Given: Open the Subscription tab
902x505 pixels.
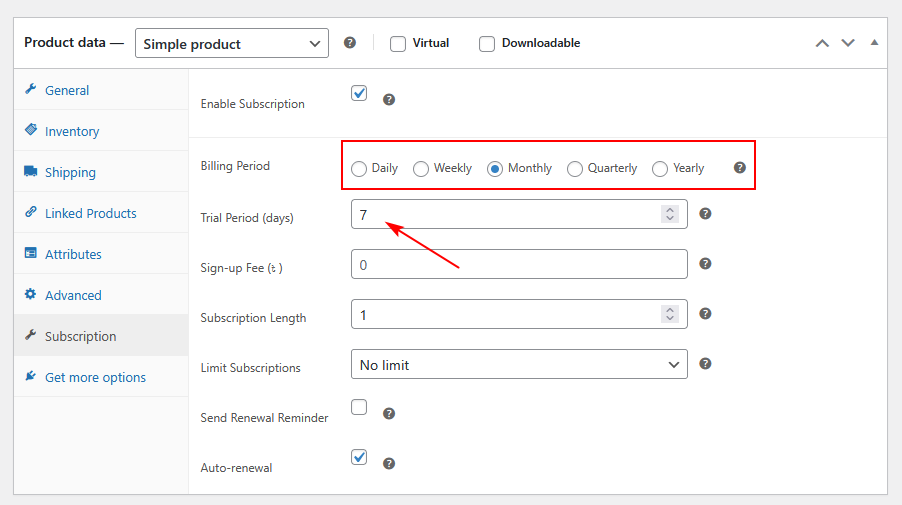Looking at the screenshot, I should pyautogui.click(x=101, y=335).
